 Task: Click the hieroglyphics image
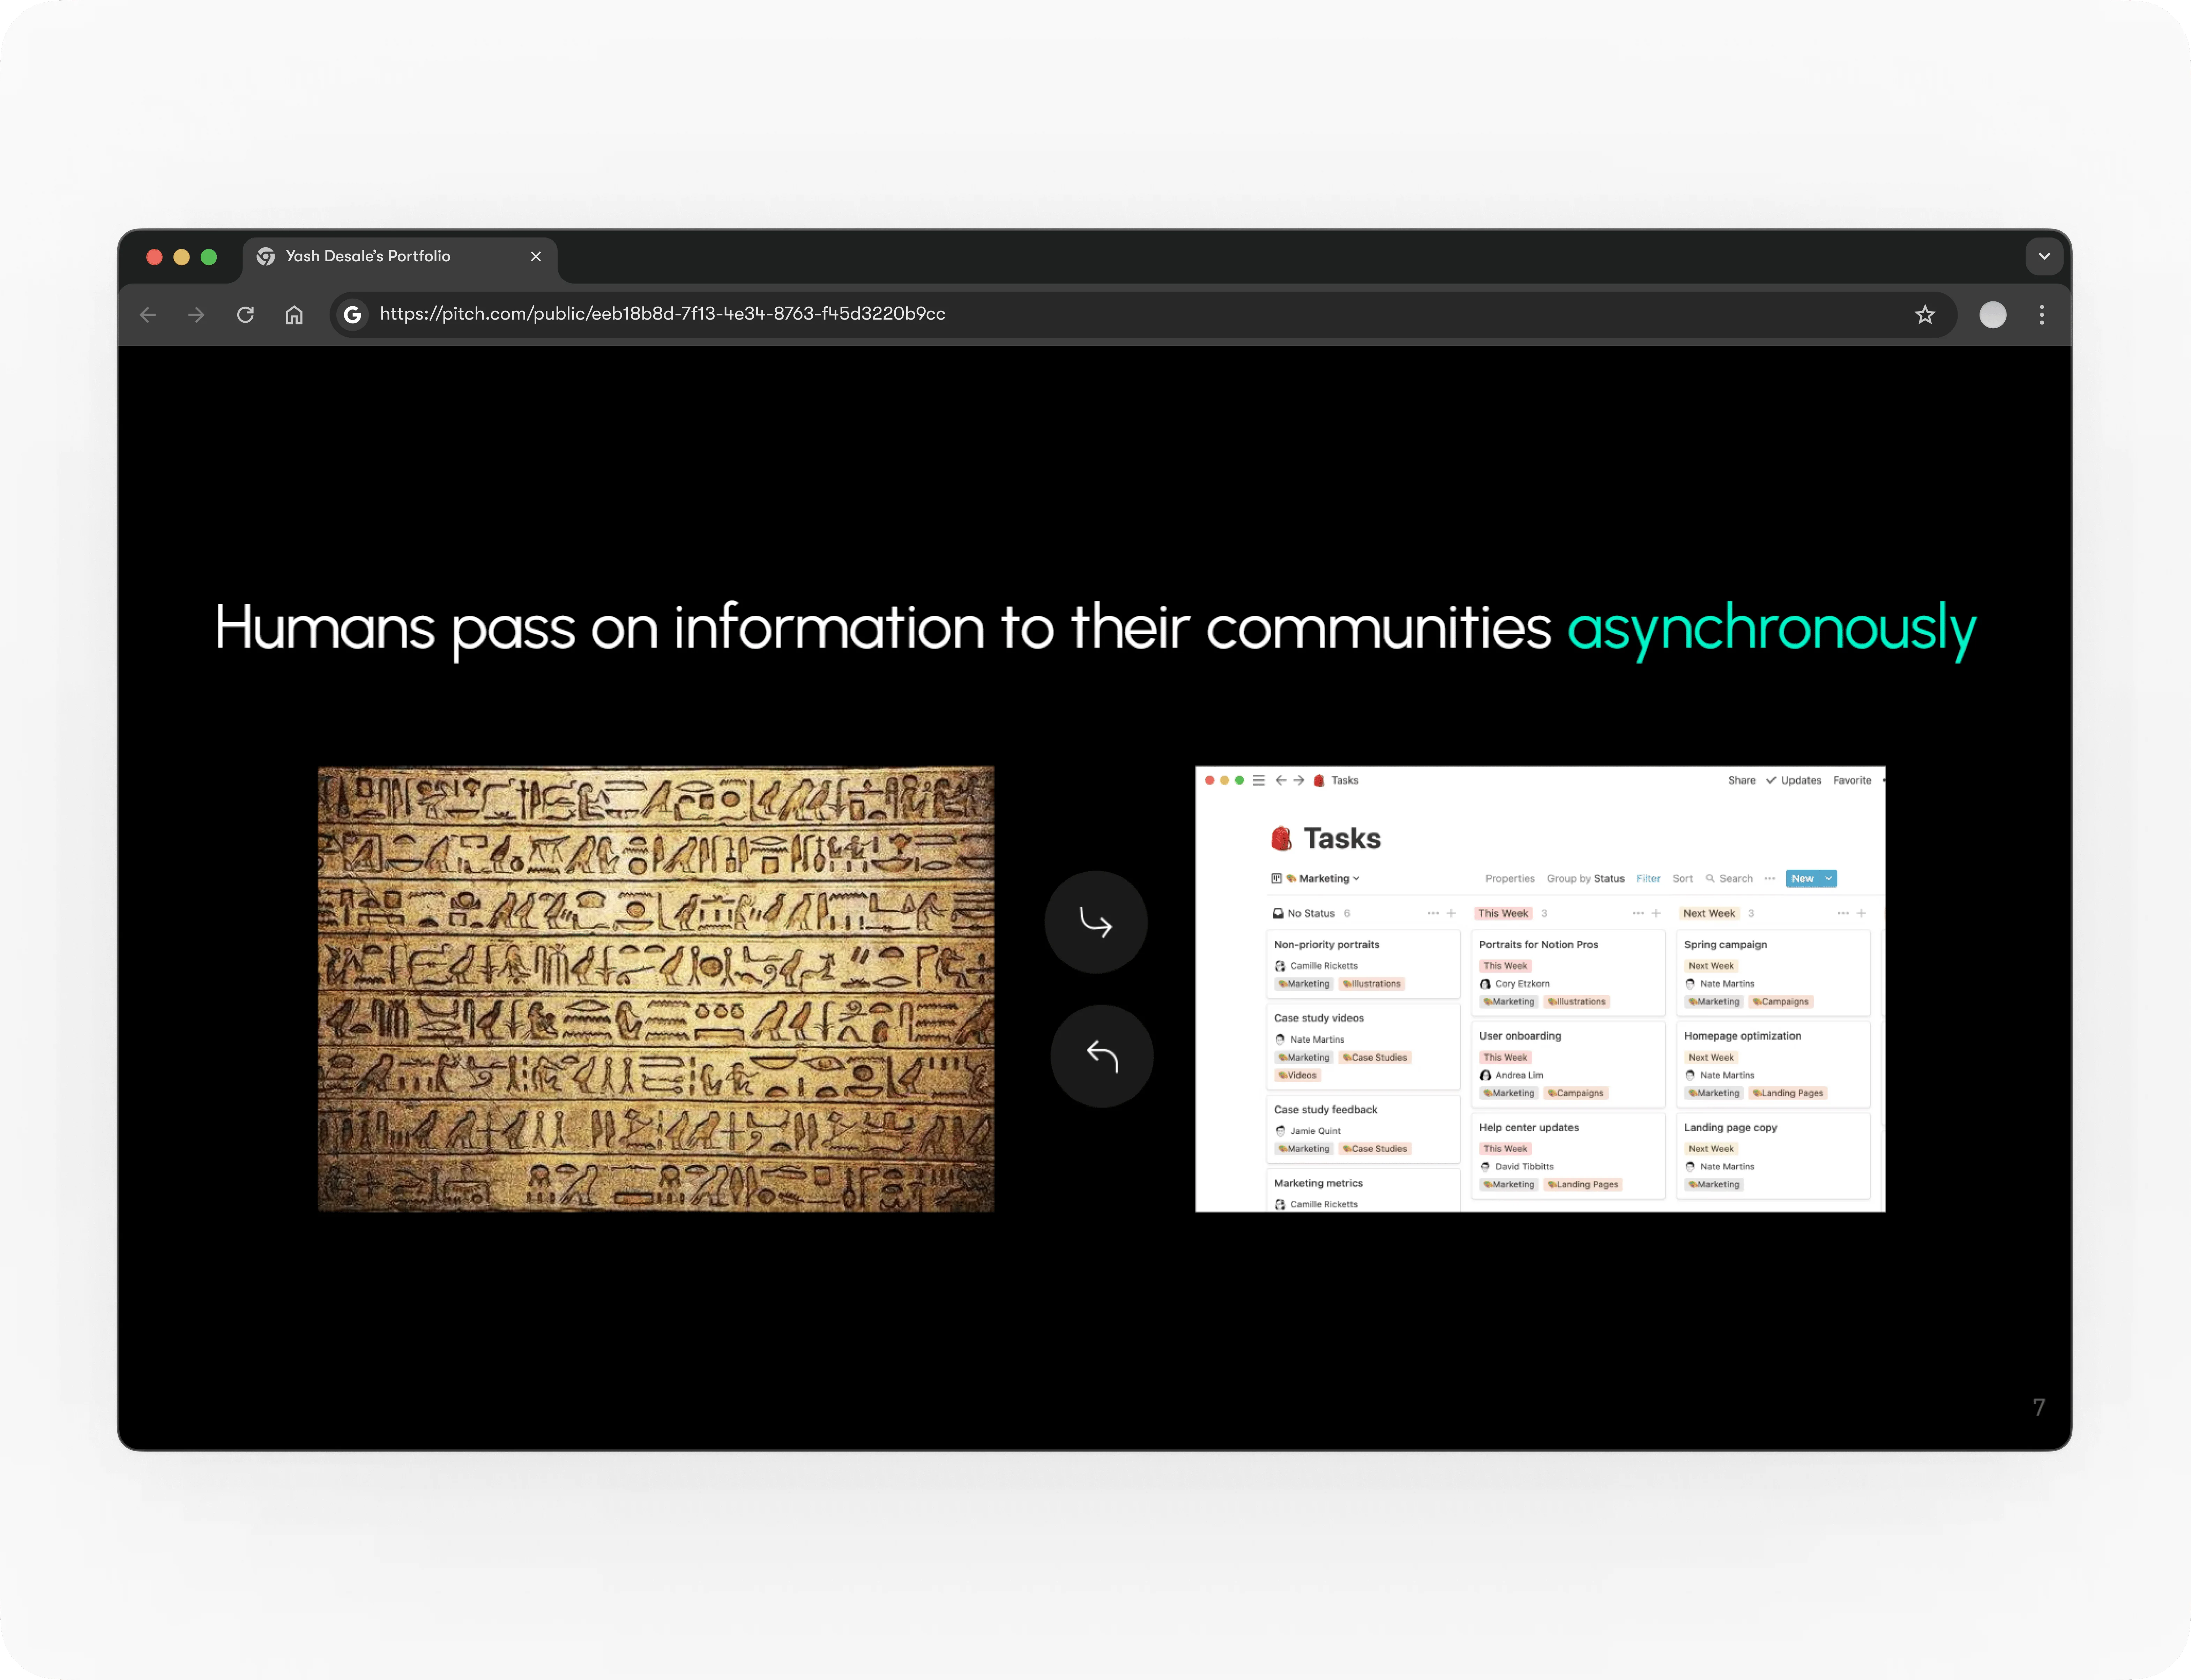click(x=656, y=989)
